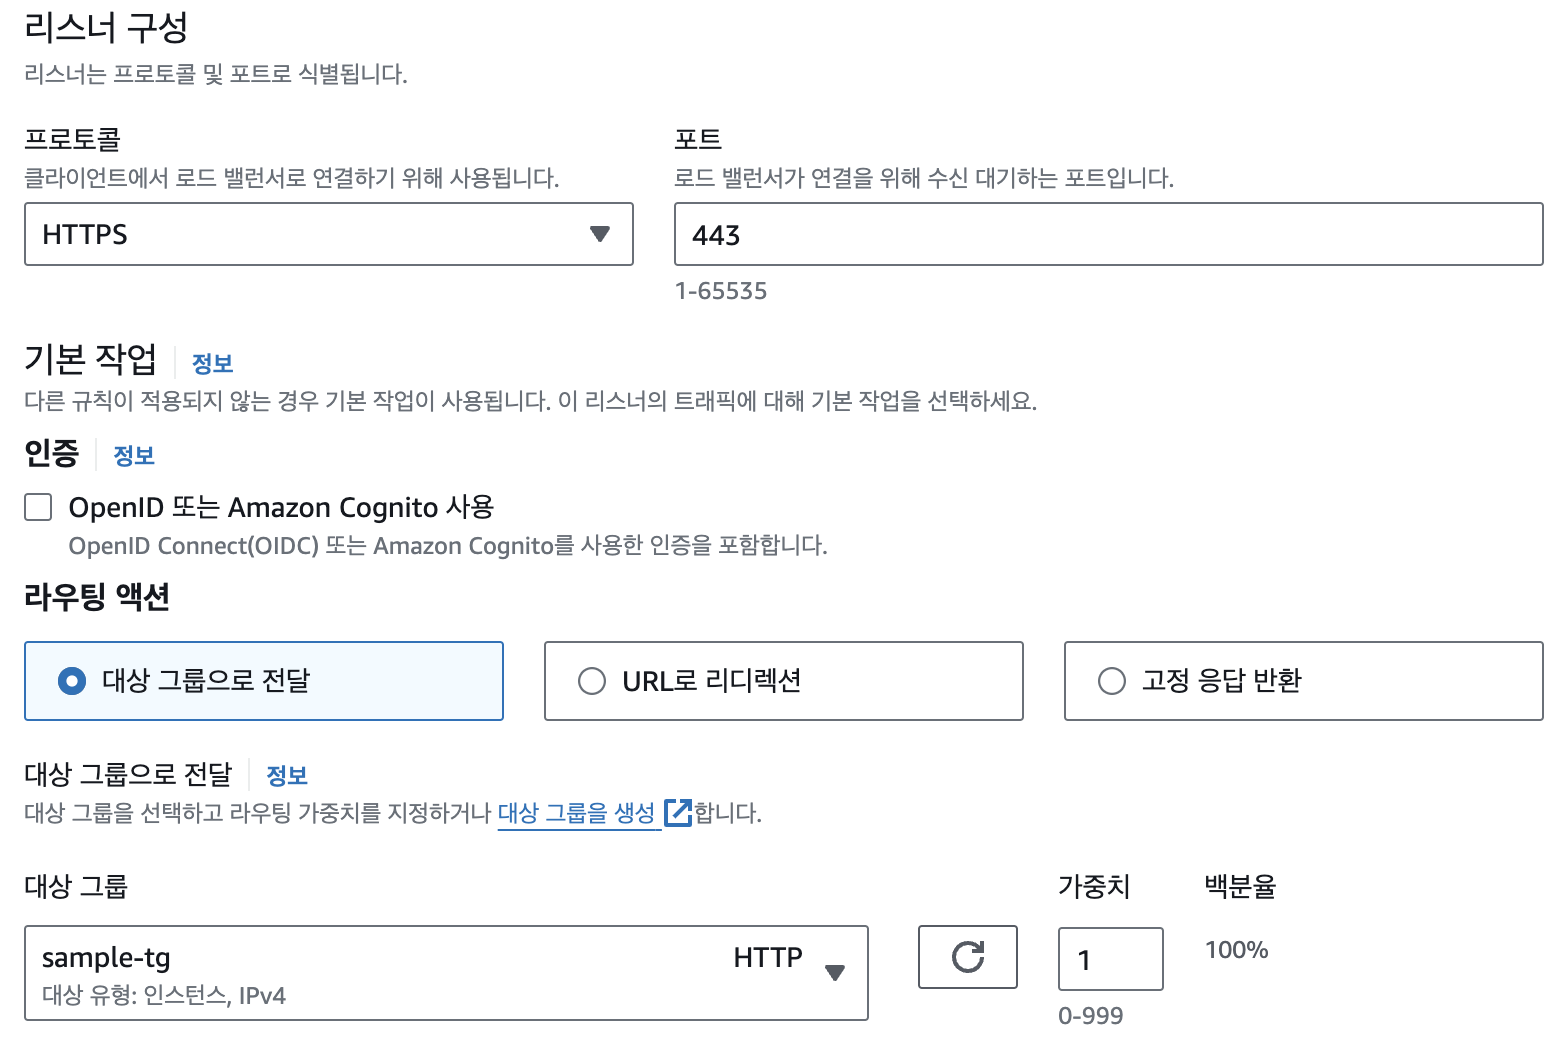Click the 가중치 weight input field
1568x1049 pixels.
tap(1110, 959)
